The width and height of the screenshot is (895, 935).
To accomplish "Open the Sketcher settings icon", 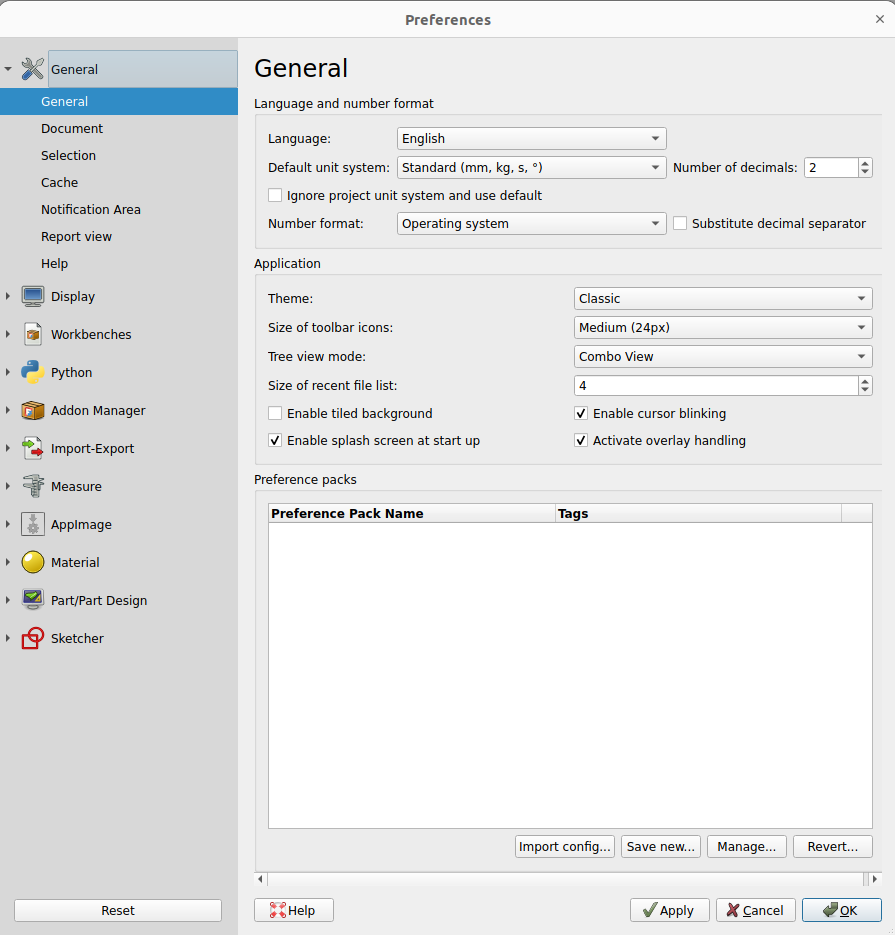I will [32, 638].
